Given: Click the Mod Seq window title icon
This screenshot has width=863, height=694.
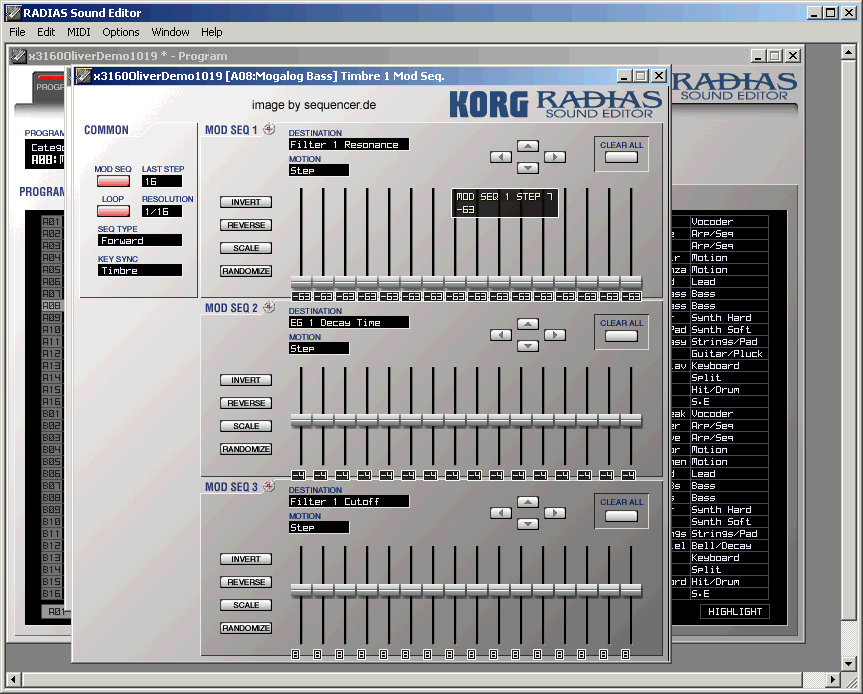Looking at the screenshot, I should (x=83, y=75).
